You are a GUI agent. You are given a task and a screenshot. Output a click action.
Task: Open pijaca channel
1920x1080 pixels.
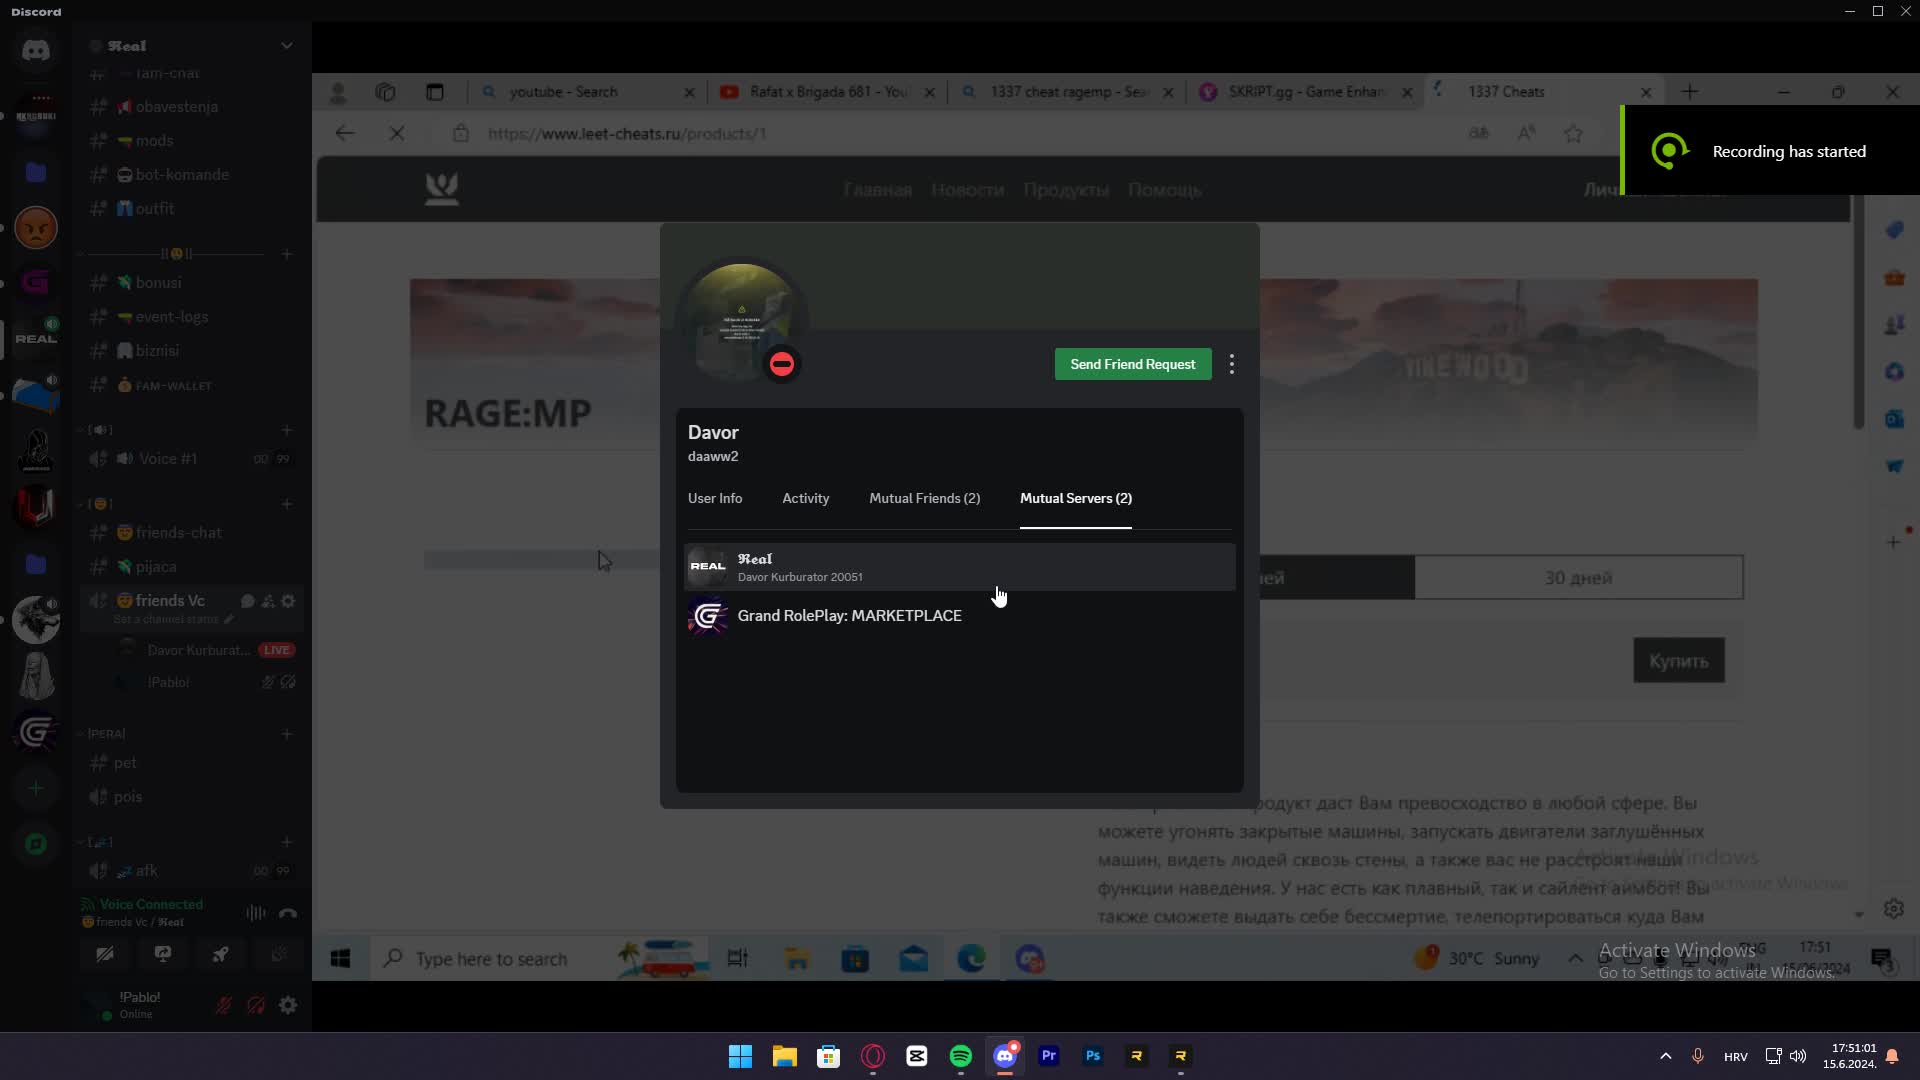click(192, 567)
